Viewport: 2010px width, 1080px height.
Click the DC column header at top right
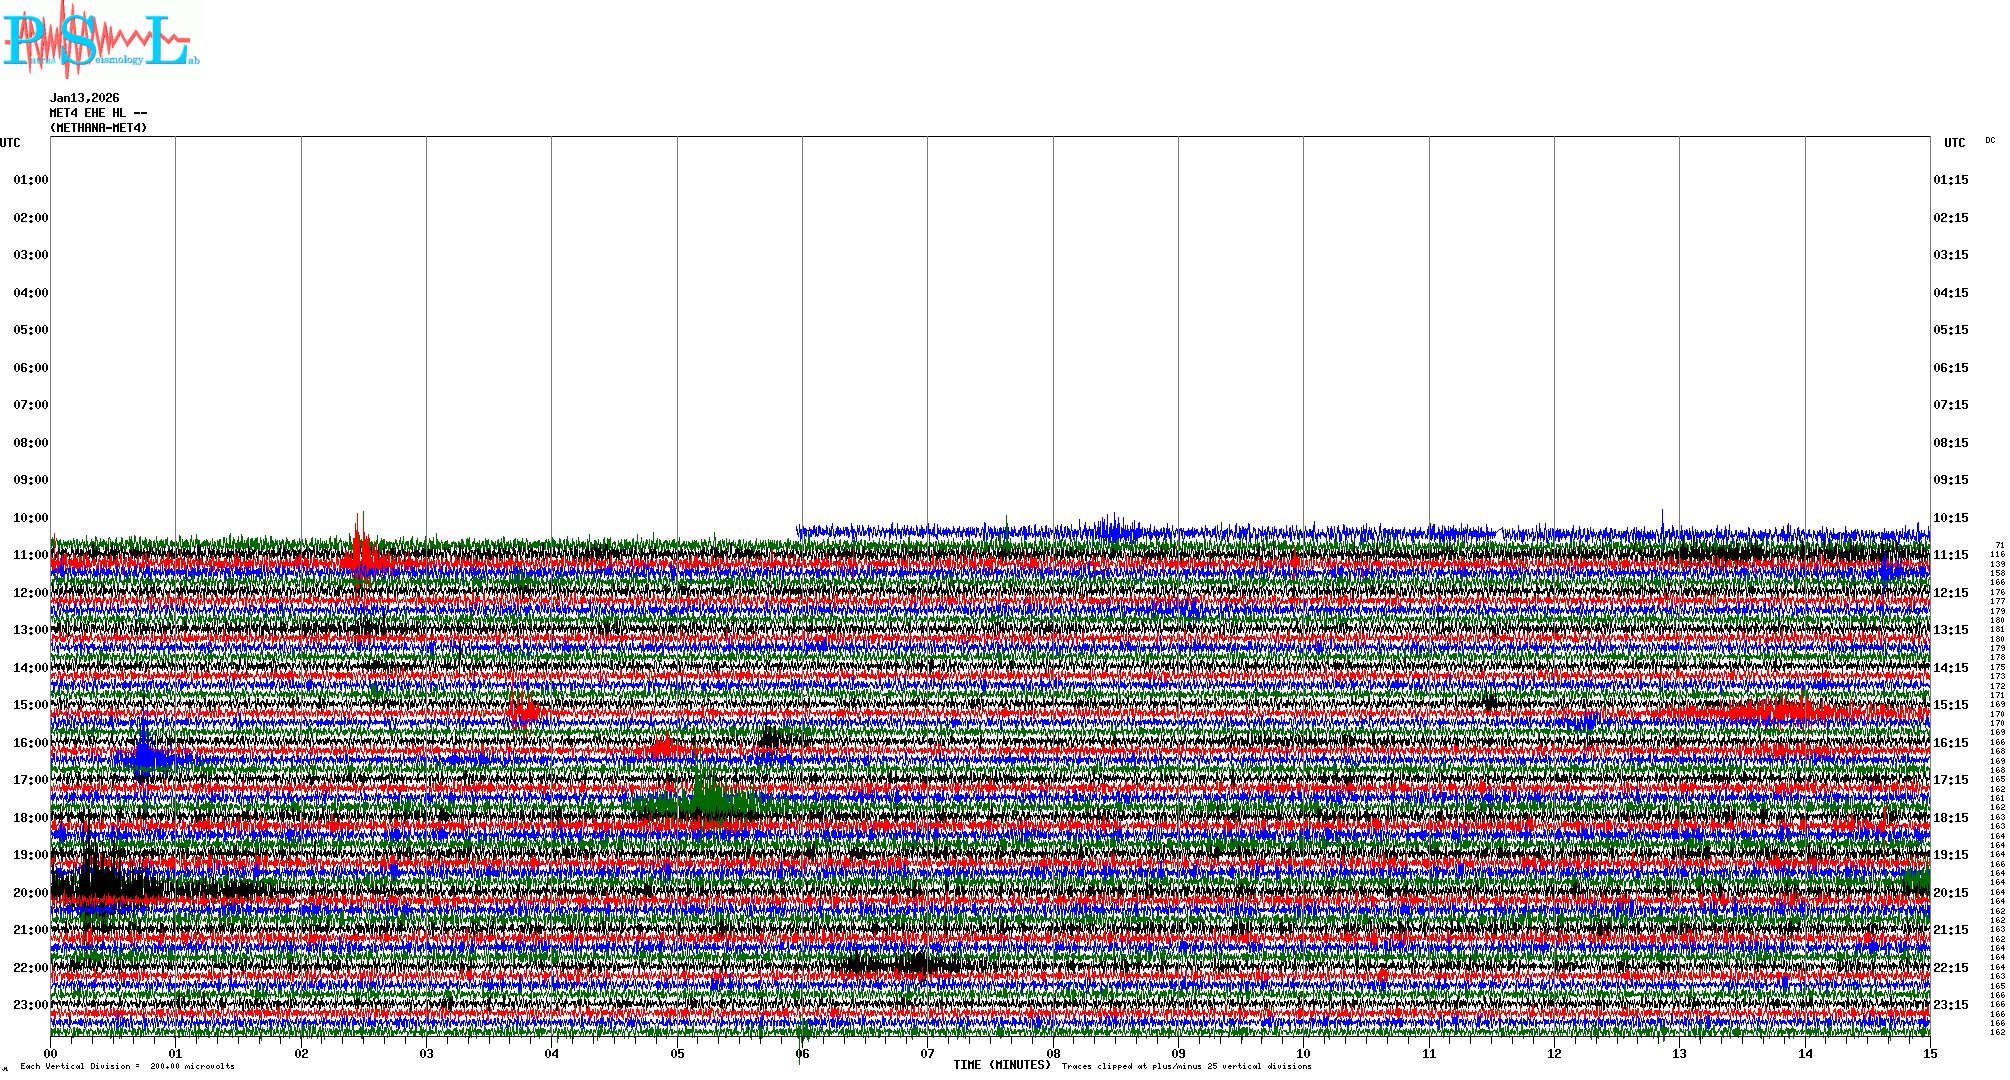pyautogui.click(x=1989, y=141)
